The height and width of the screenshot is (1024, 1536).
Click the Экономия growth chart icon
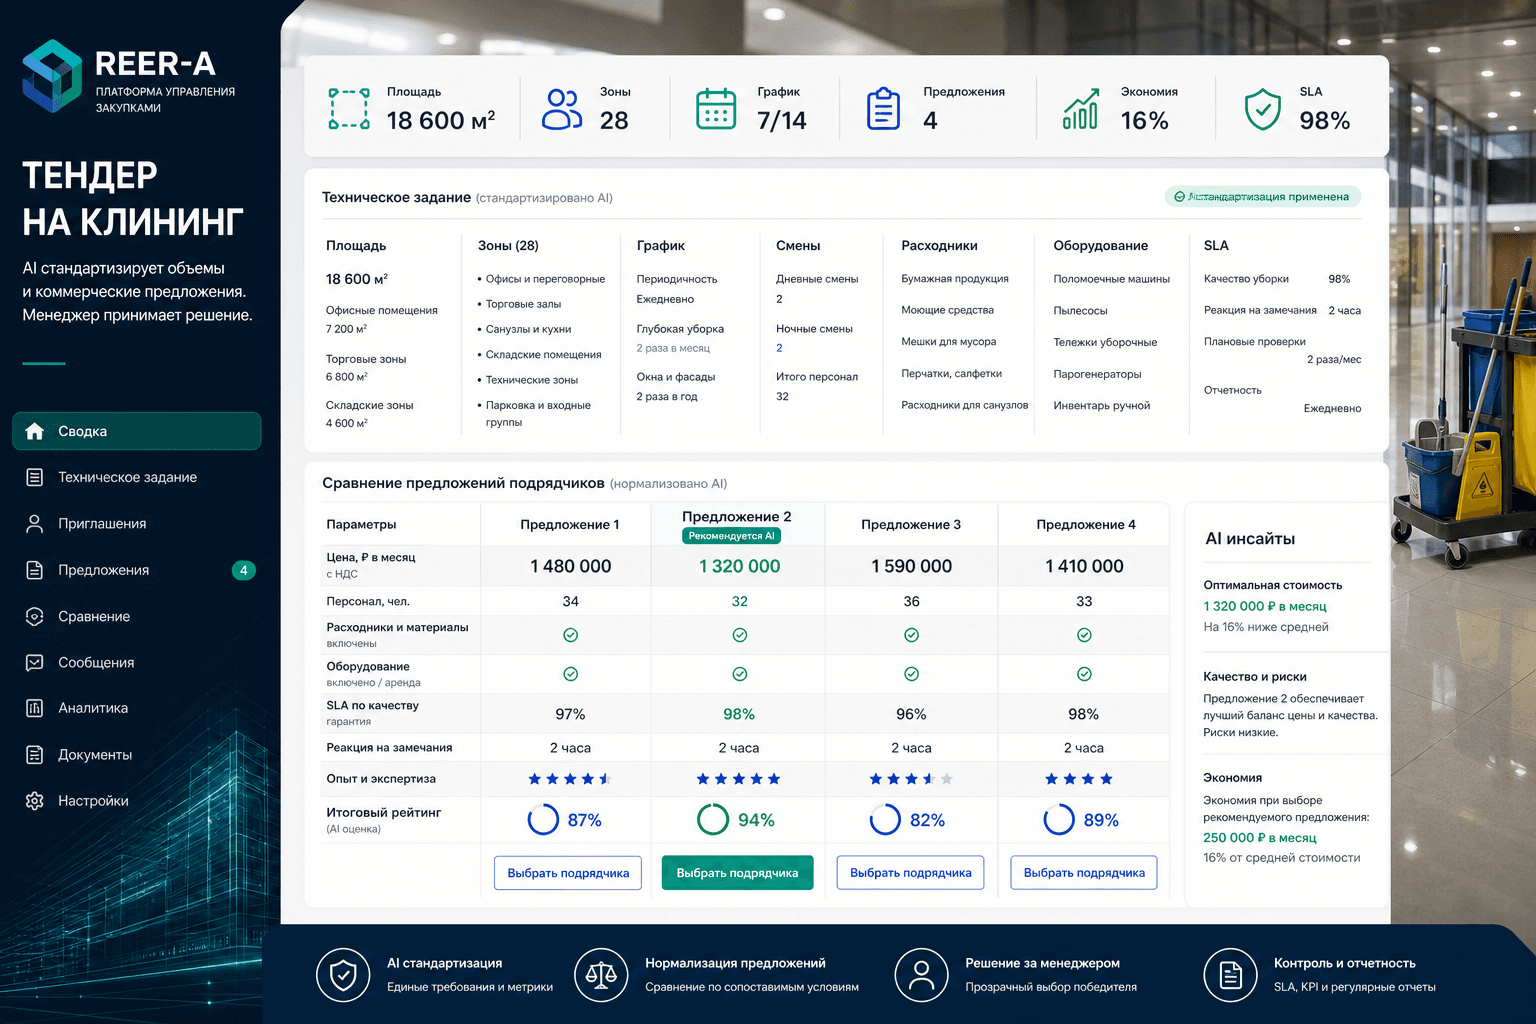pos(1081,109)
